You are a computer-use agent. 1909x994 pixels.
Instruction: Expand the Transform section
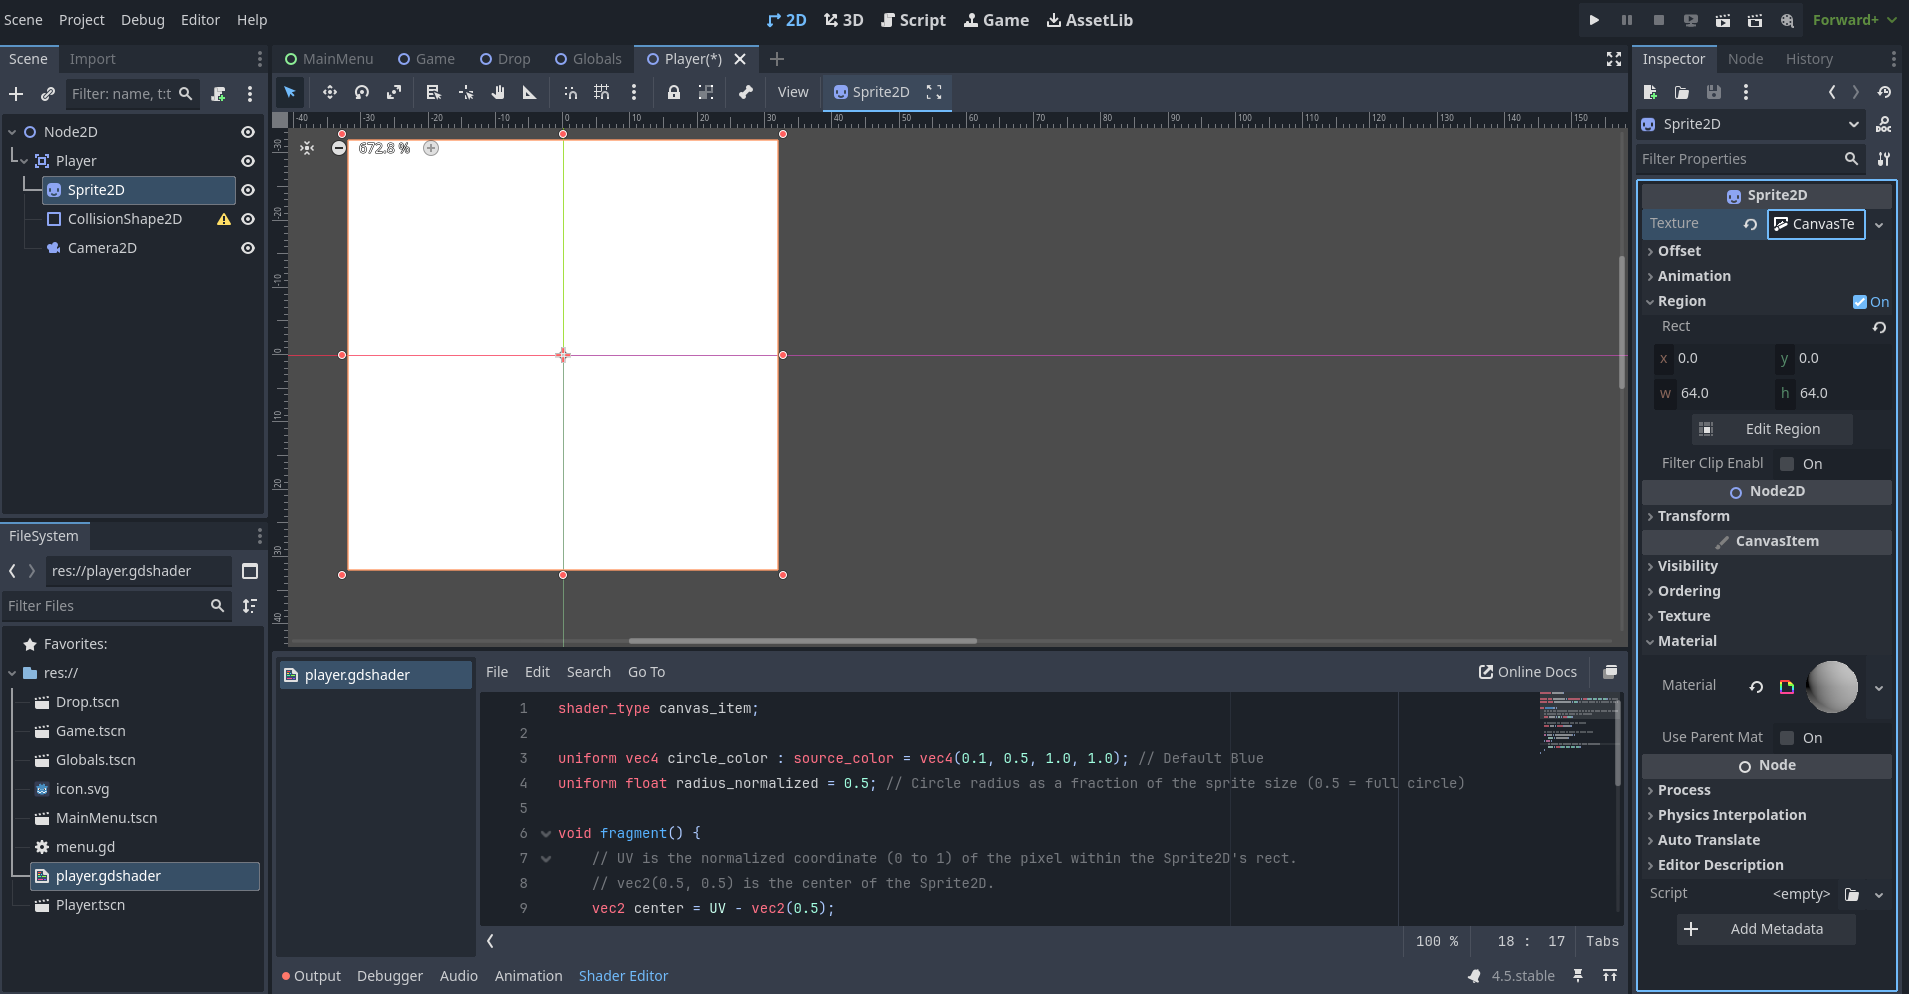point(1693,516)
